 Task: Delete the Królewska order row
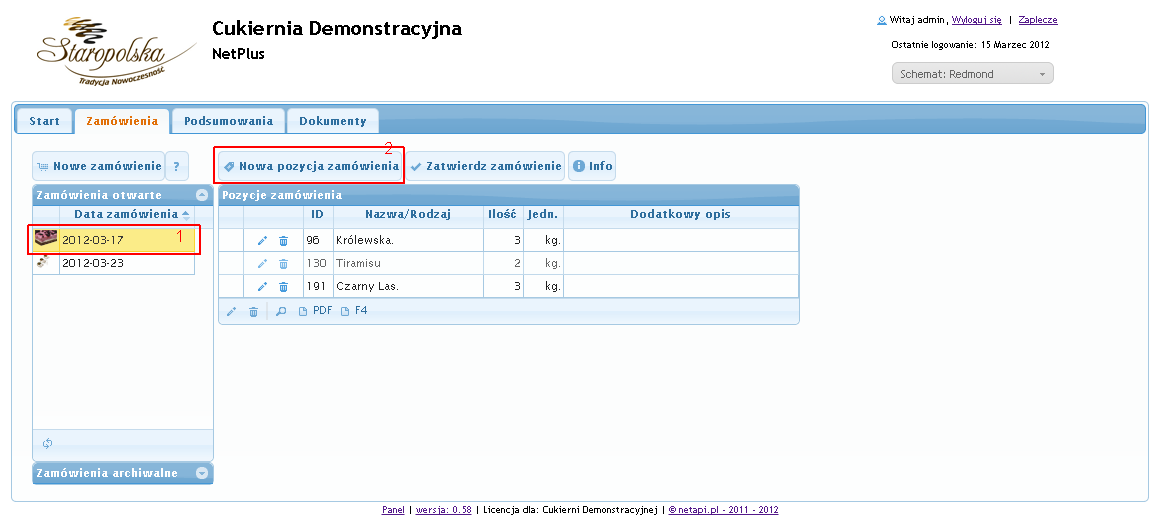[283, 241]
